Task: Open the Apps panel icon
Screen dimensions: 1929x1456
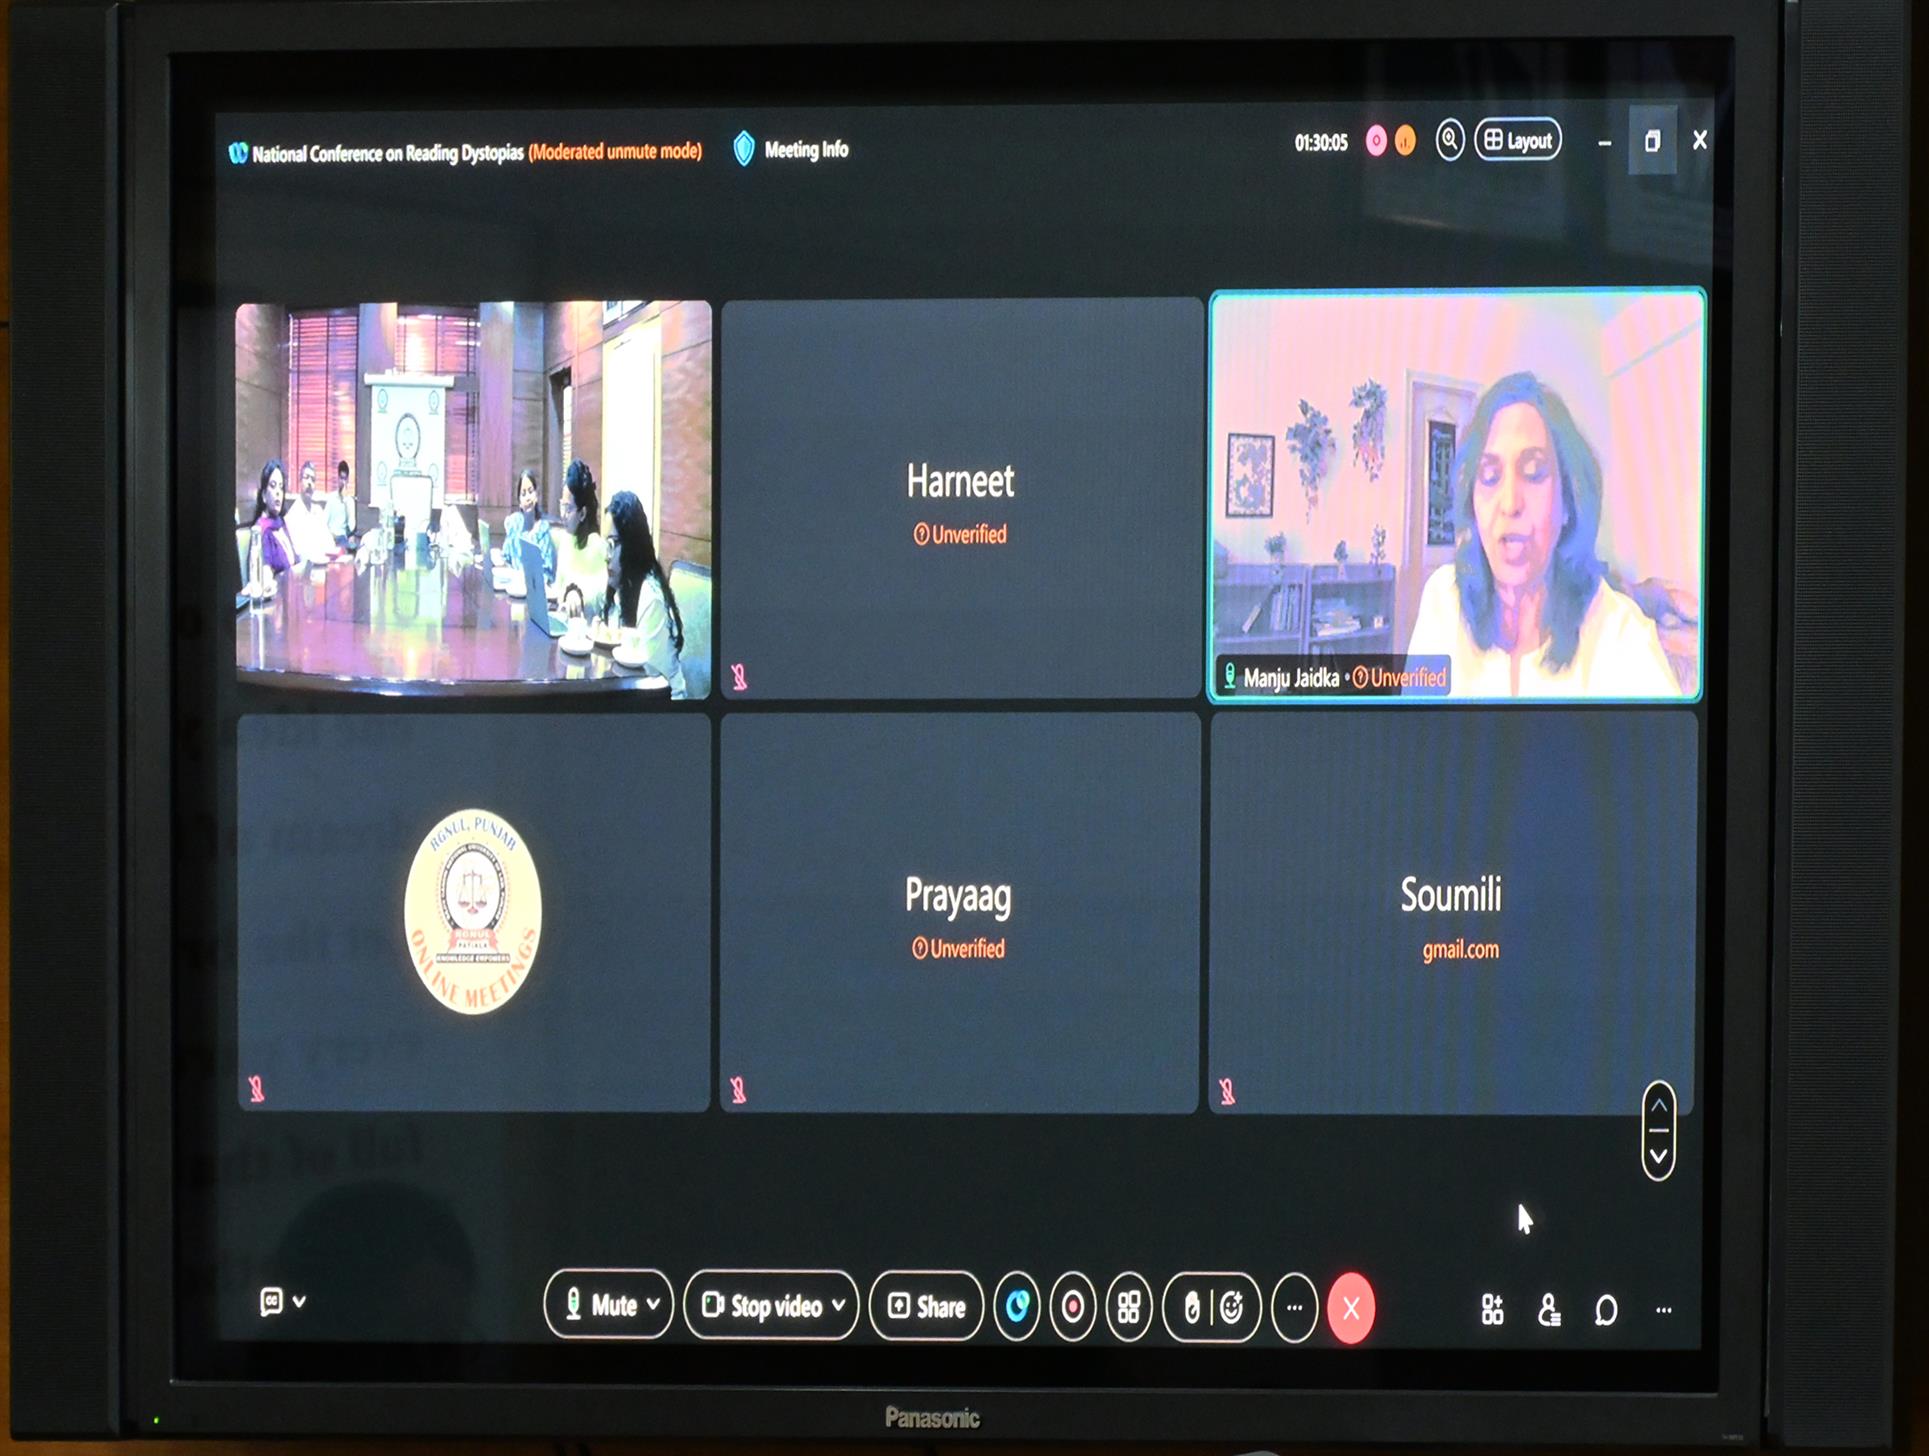Action: pyautogui.click(x=1492, y=1309)
